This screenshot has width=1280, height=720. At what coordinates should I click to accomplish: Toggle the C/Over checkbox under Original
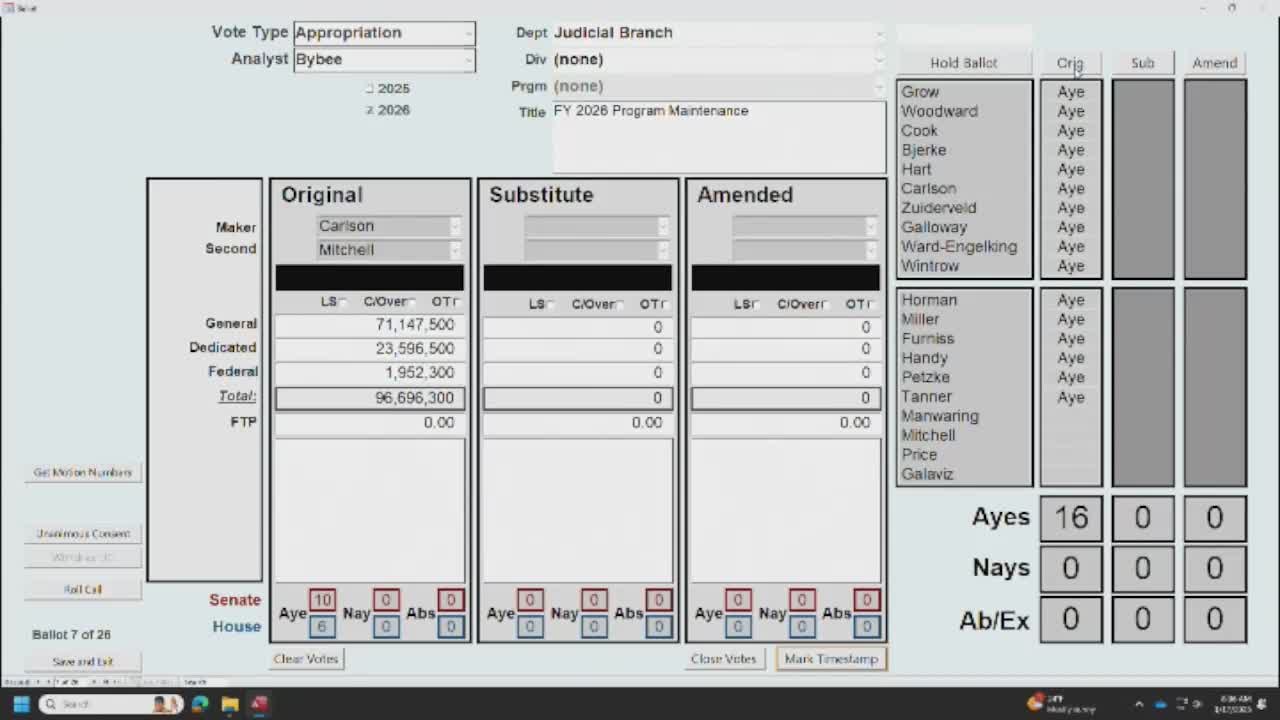point(412,302)
